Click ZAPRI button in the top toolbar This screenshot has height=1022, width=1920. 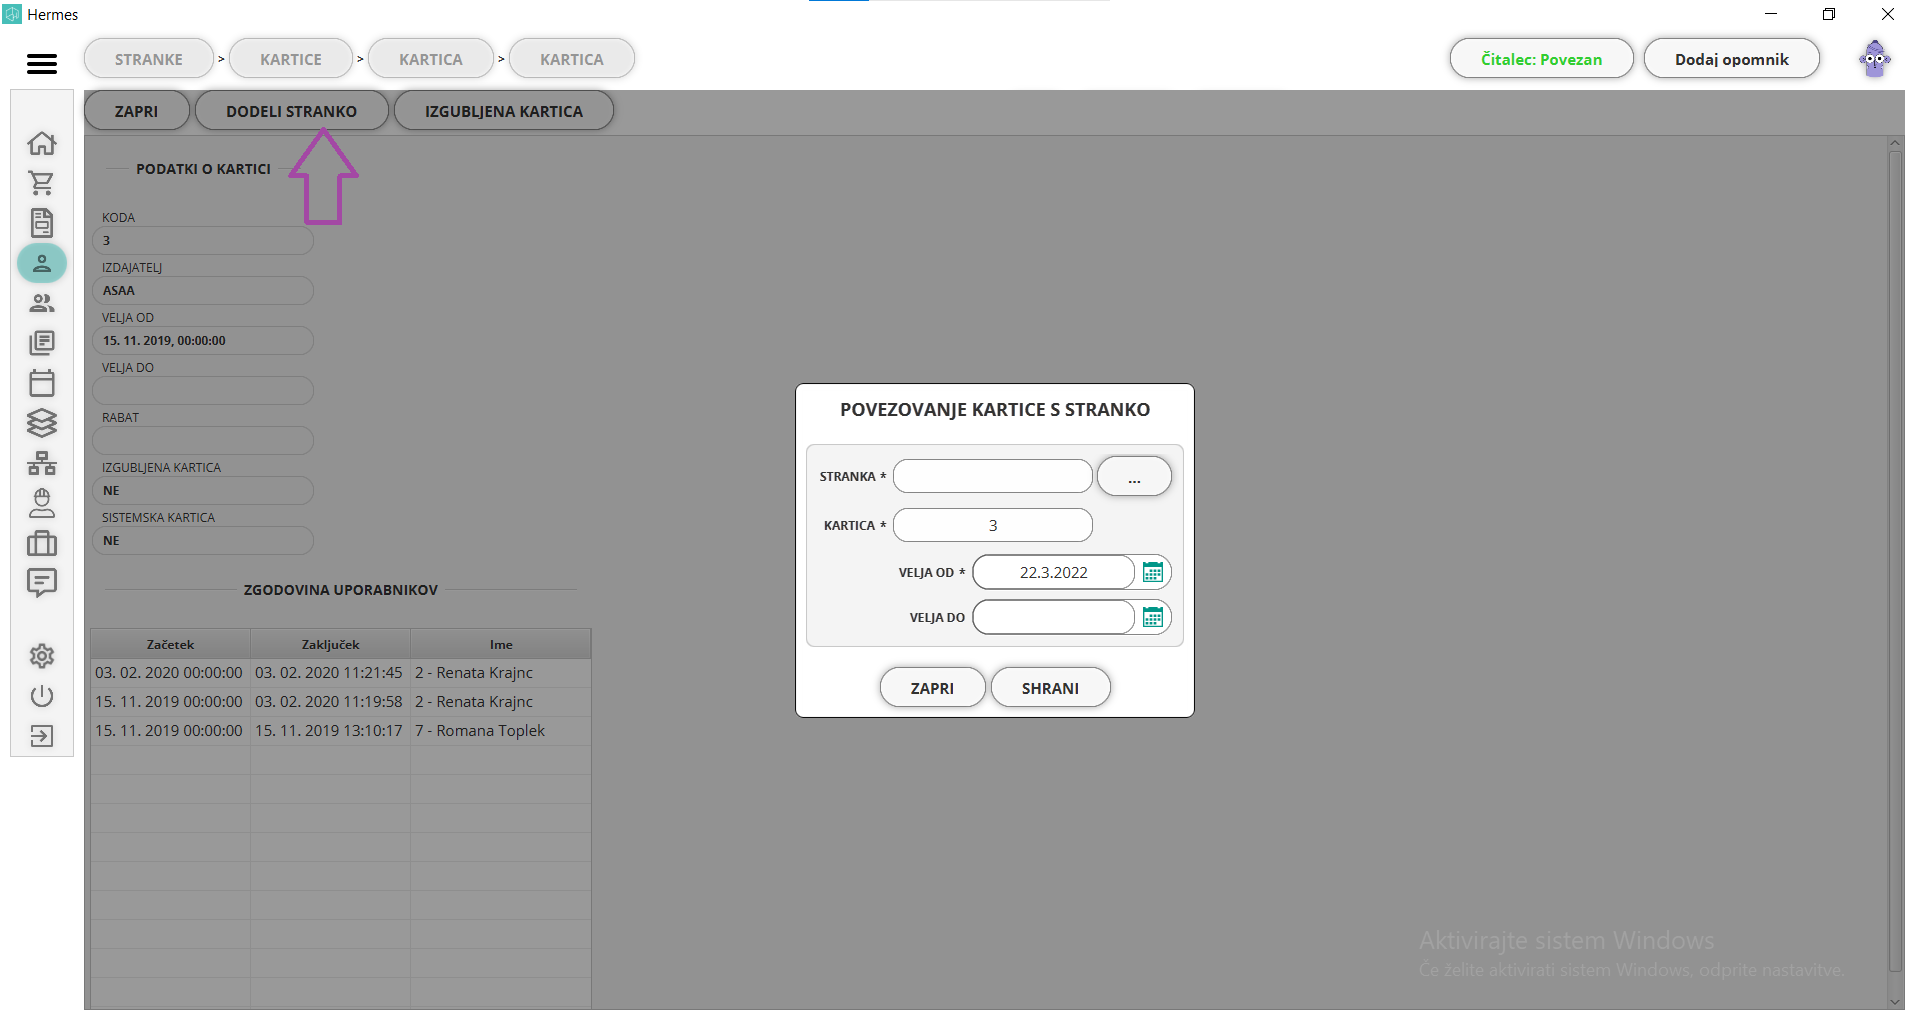tap(136, 111)
